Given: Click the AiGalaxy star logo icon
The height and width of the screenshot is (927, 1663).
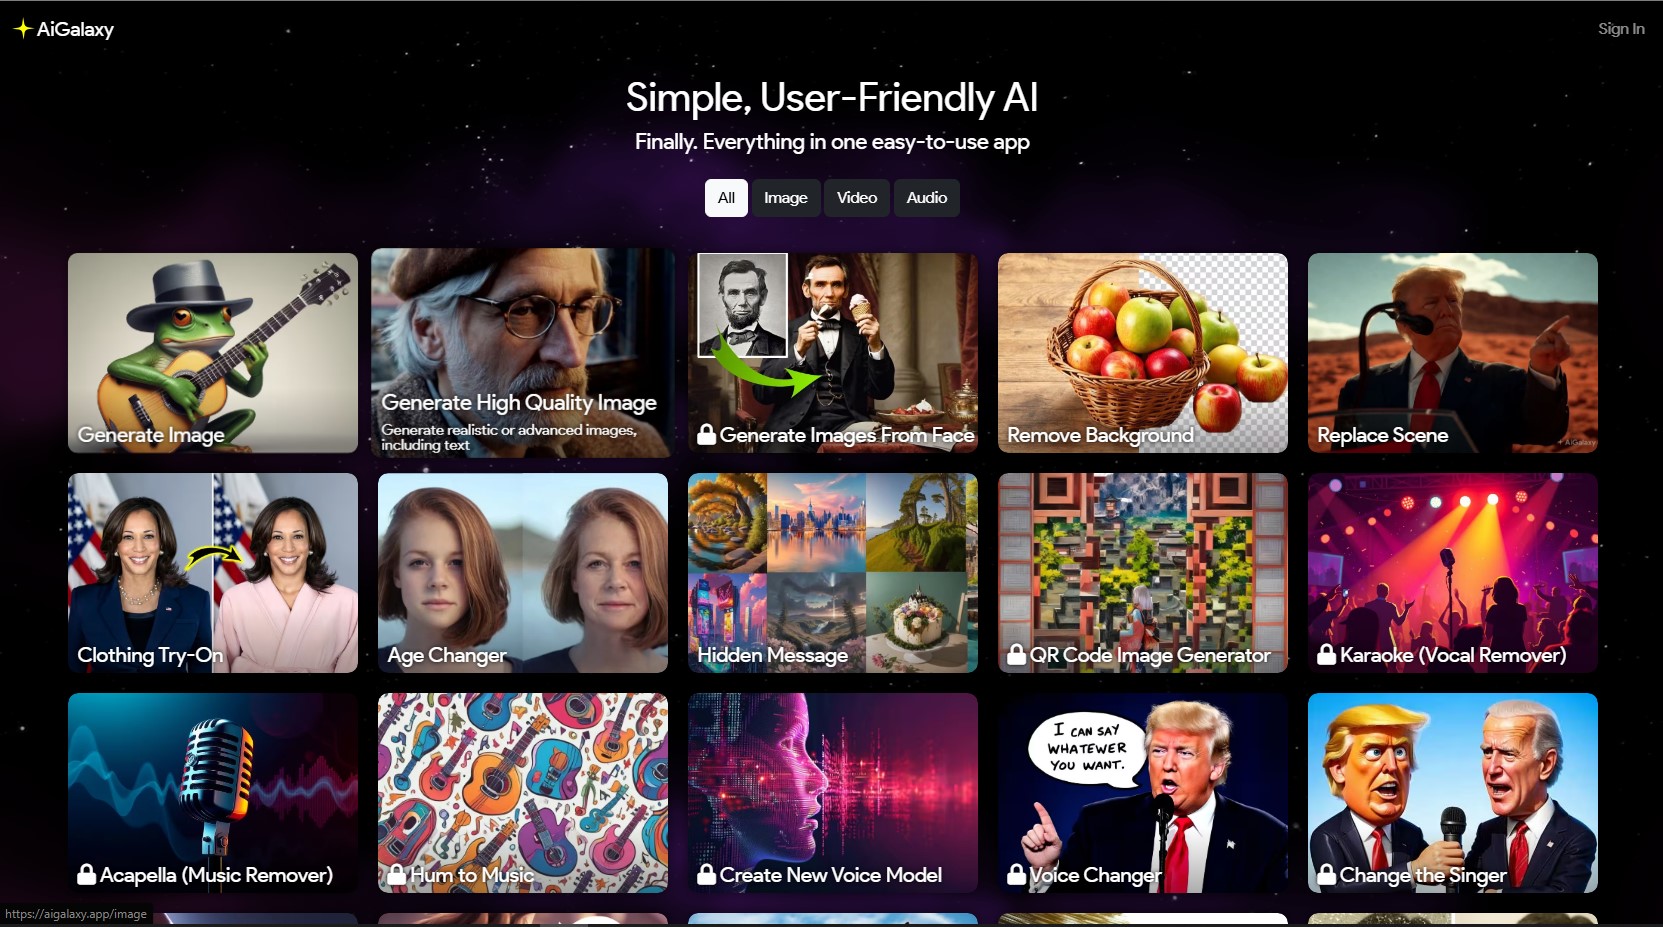Looking at the screenshot, I should pyautogui.click(x=22, y=29).
